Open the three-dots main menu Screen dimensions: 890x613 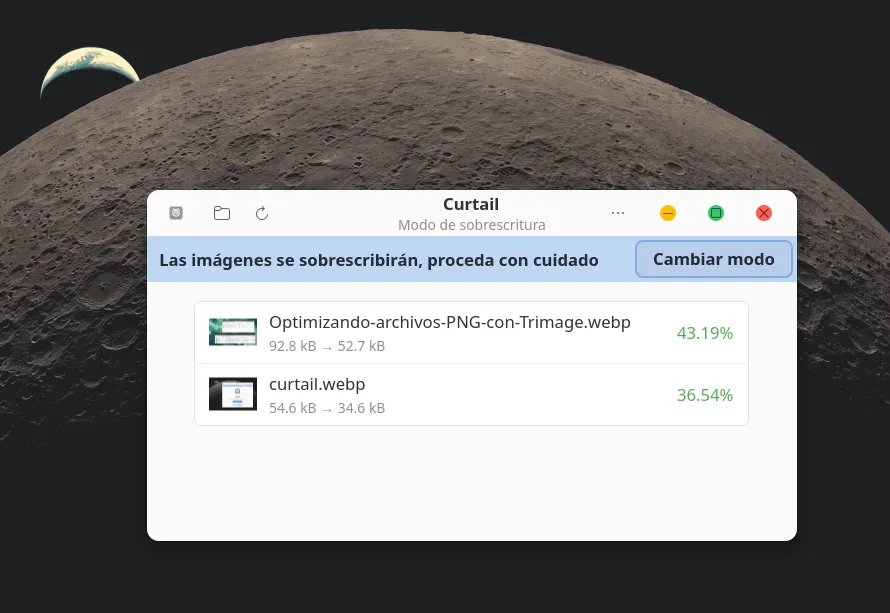(618, 213)
